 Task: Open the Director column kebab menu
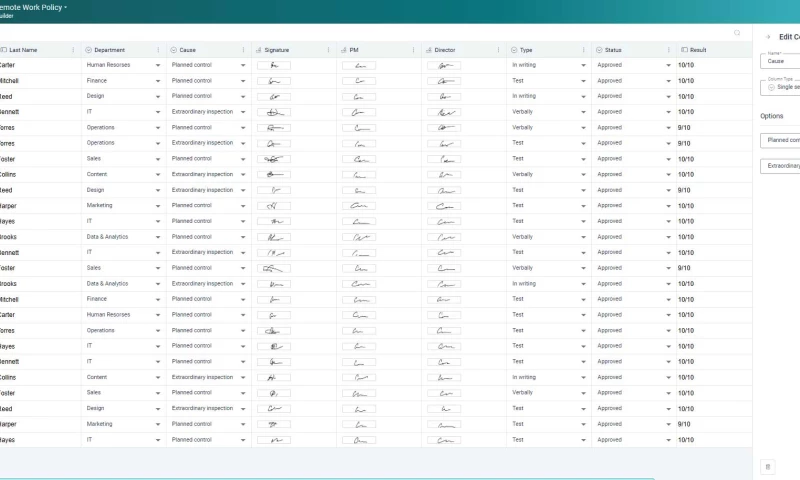click(499, 49)
